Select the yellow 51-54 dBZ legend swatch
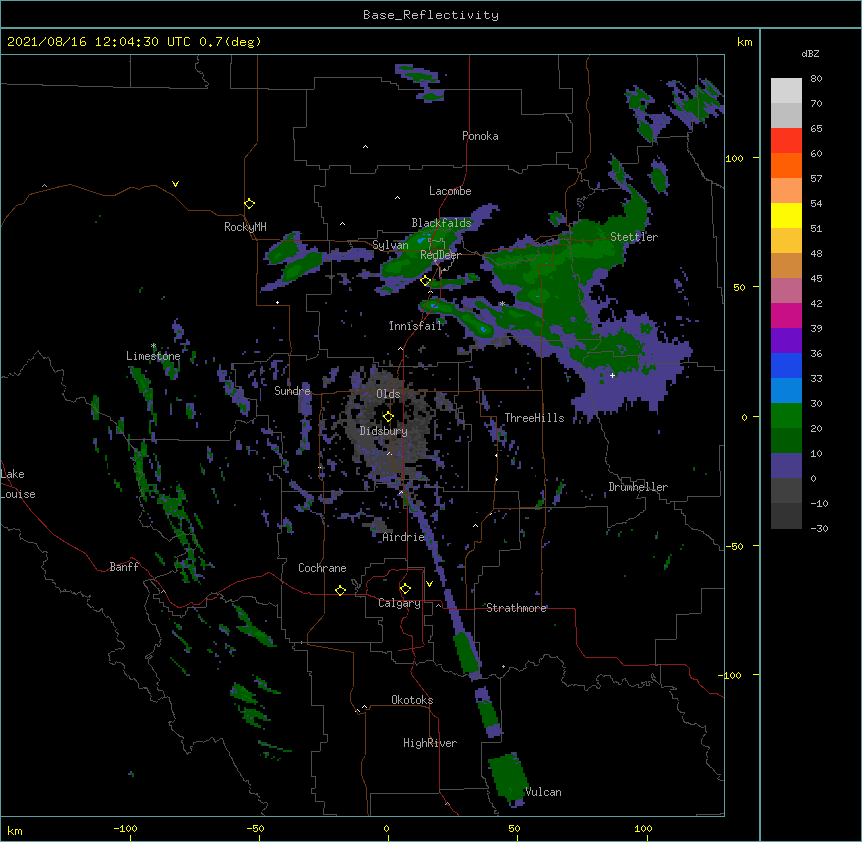Image resolution: width=862 pixels, height=842 pixels. [x=786, y=215]
